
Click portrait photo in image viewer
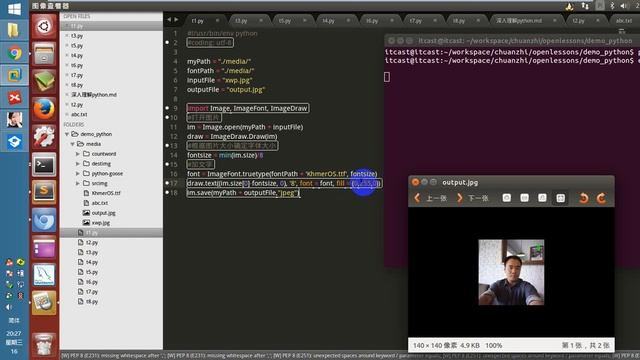point(511,272)
